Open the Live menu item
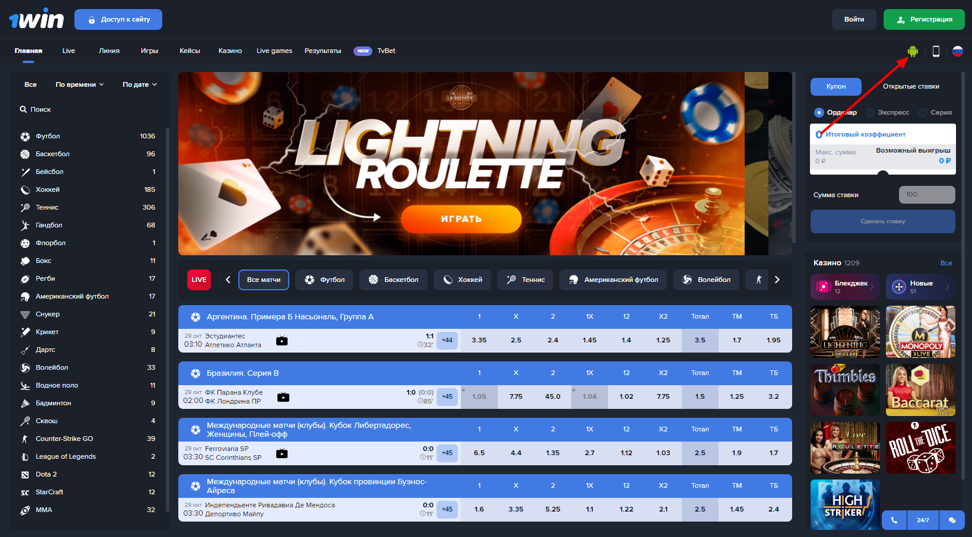972x537 pixels. pos(69,51)
